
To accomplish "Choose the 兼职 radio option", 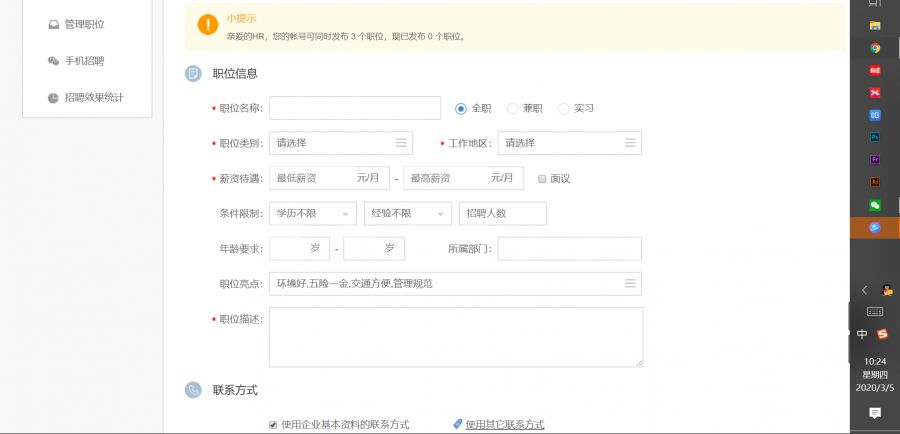I will 513,108.
